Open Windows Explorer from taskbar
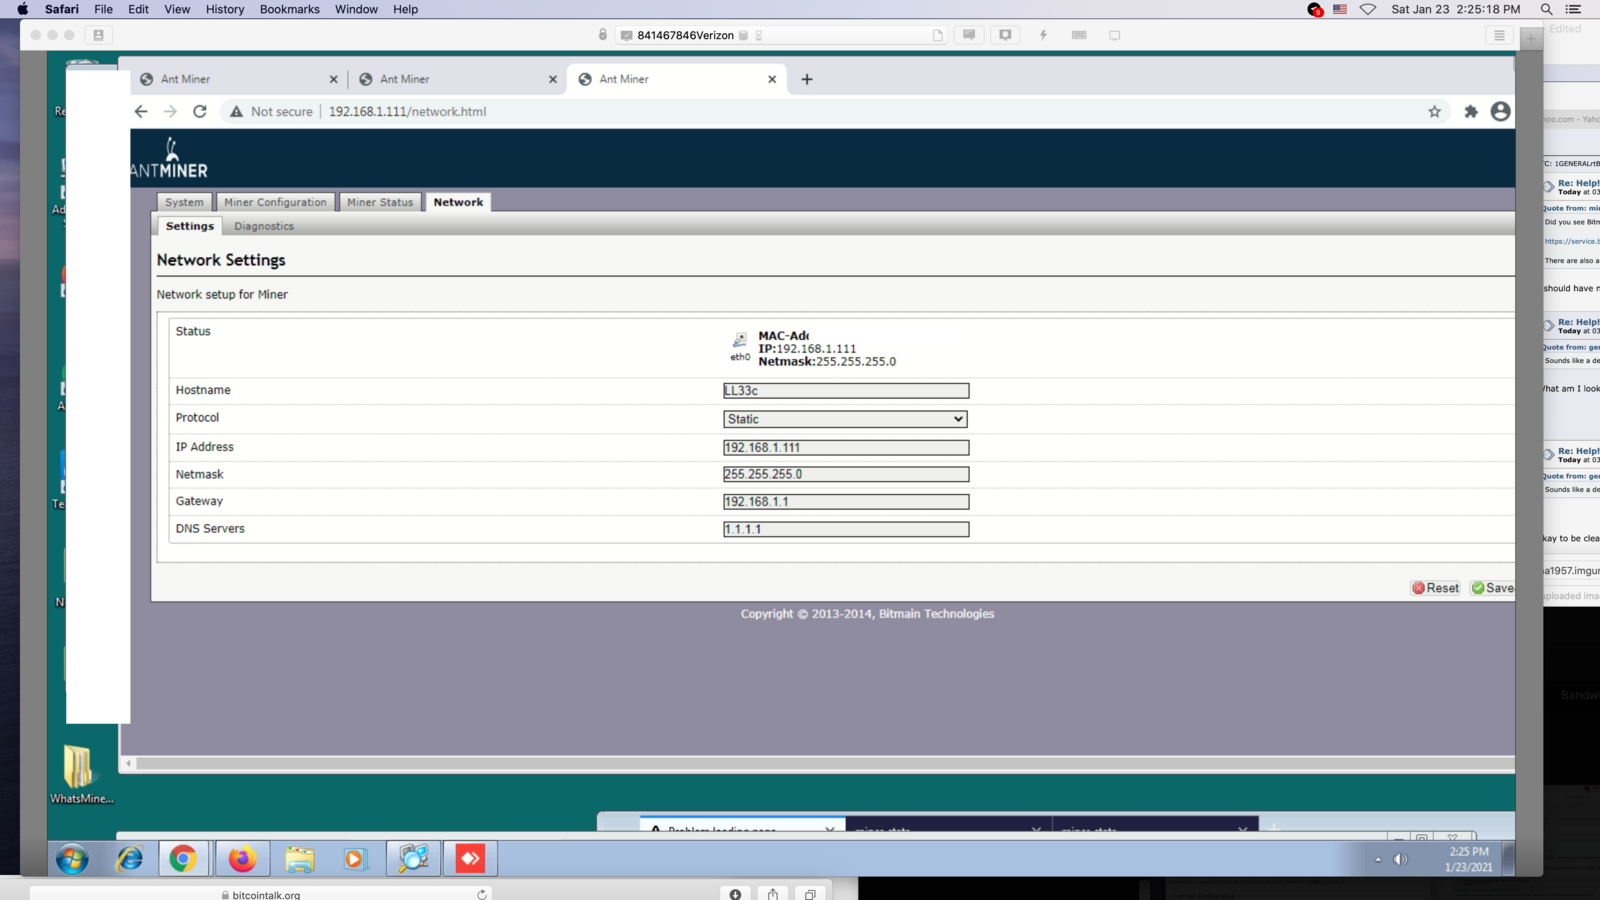Viewport: 1600px width, 900px height. click(299, 859)
